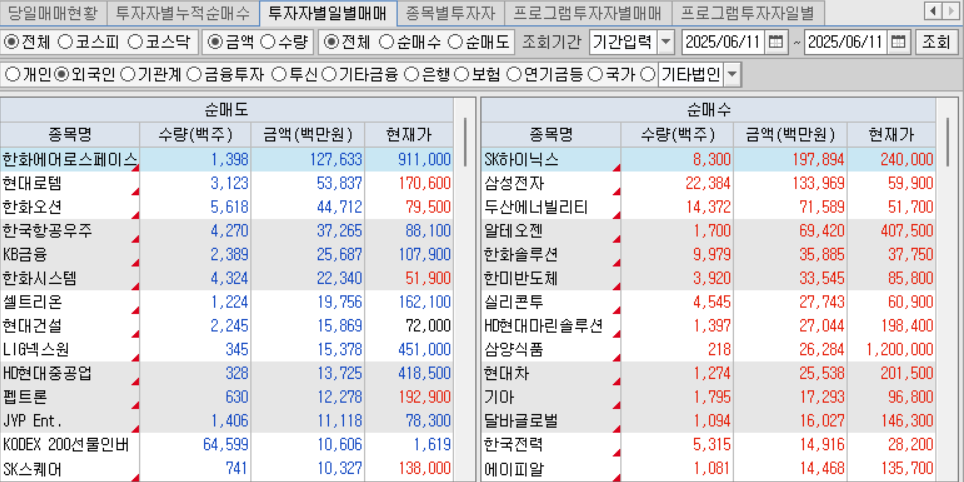The width and height of the screenshot is (964, 482).
Task: Select the 한화시스템 row
Action: [227, 279]
